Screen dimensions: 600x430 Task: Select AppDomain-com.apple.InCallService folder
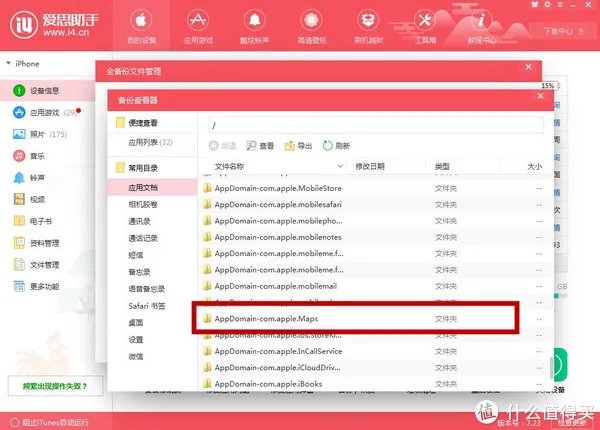(376, 351)
